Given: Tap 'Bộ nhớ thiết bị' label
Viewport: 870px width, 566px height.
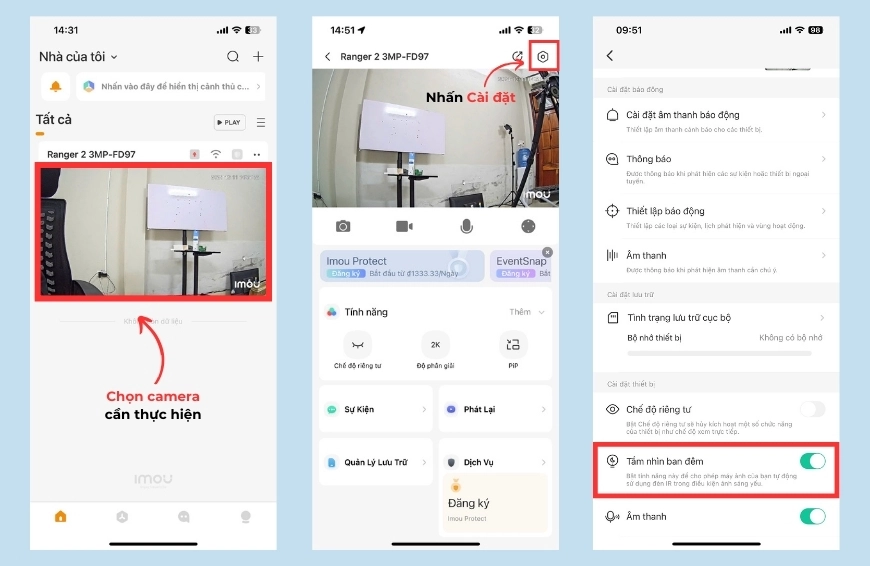Looking at the screenshot, I should point(654,337).
